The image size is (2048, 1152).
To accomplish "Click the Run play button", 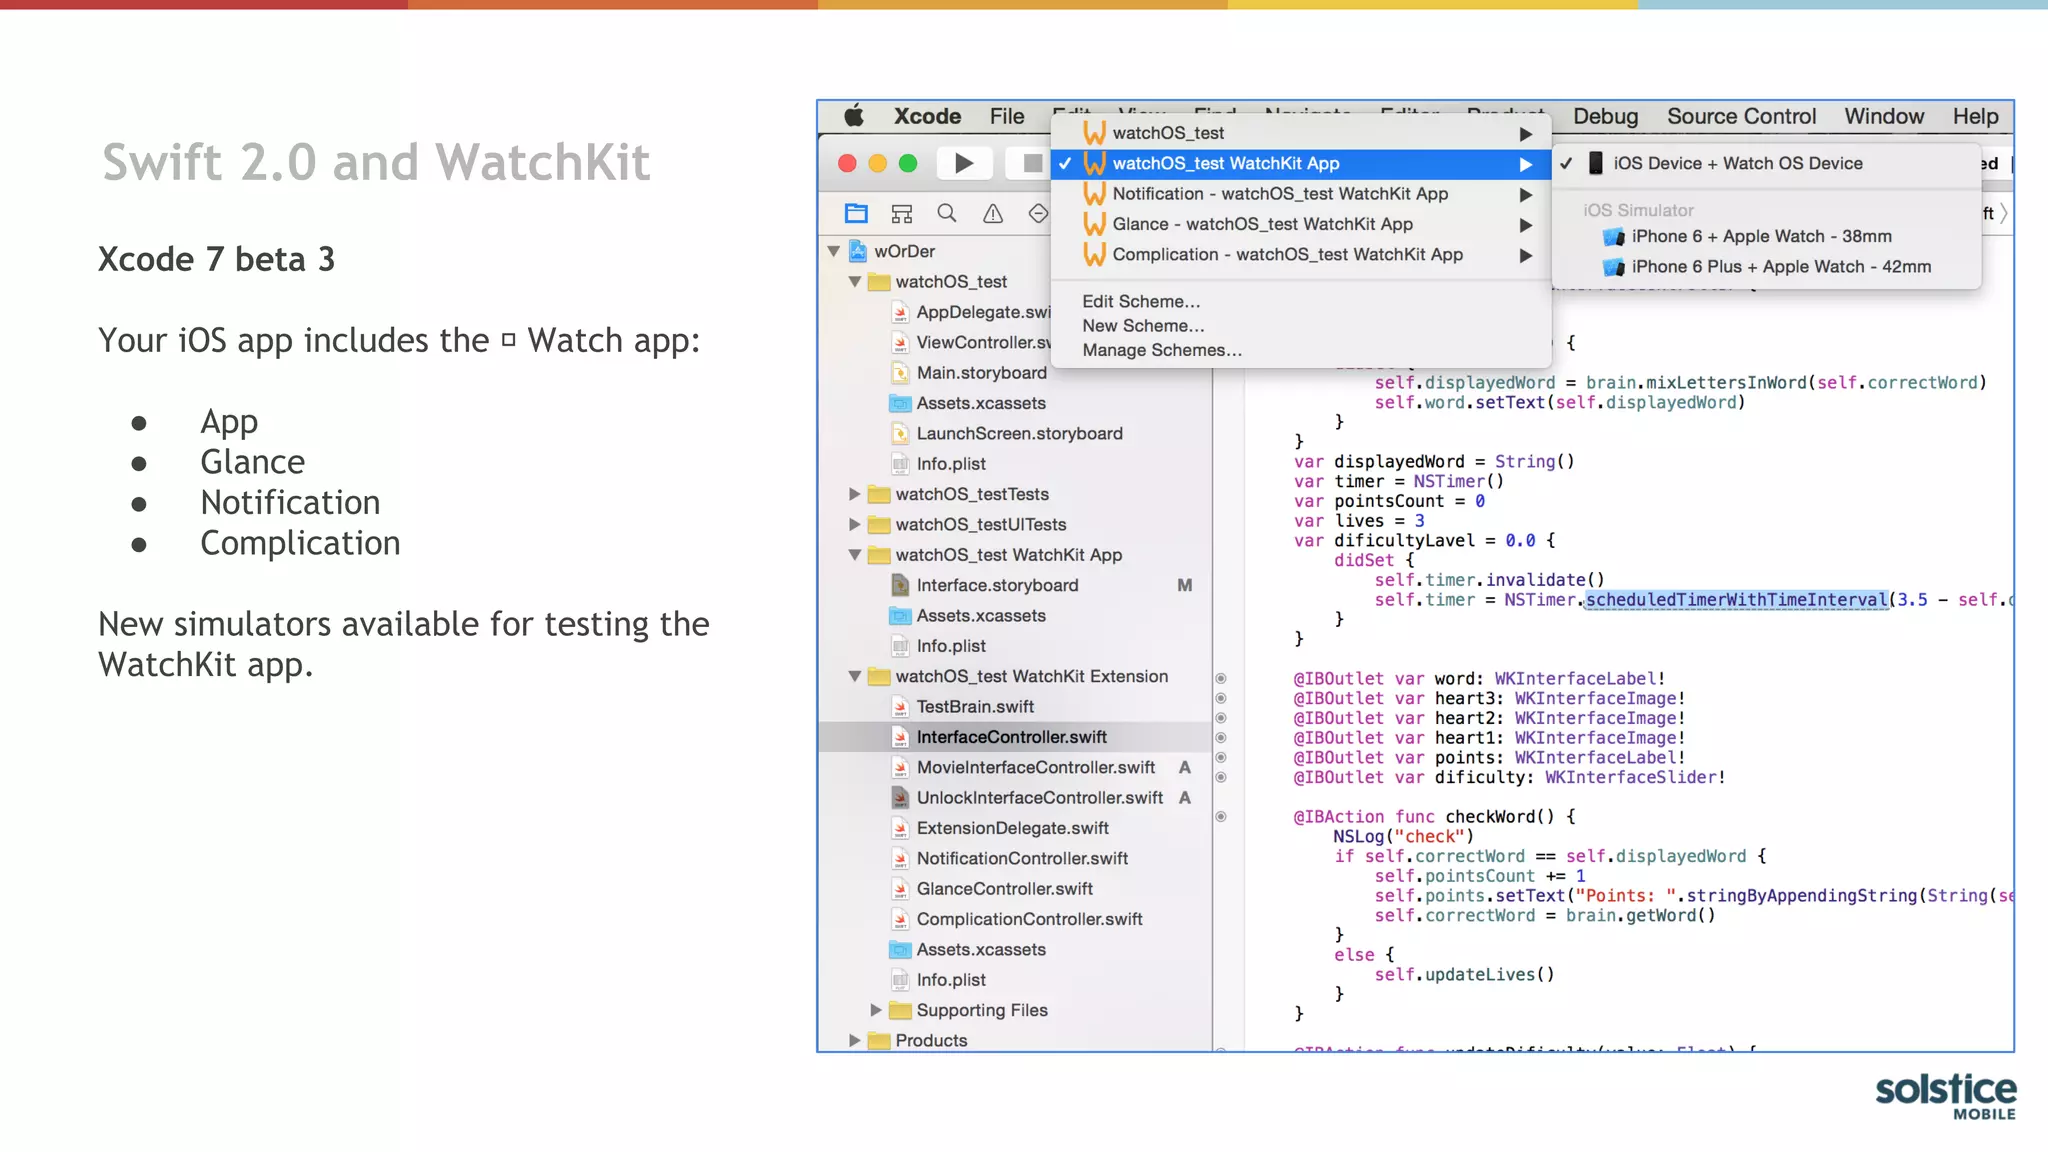I will click(964, 163).
